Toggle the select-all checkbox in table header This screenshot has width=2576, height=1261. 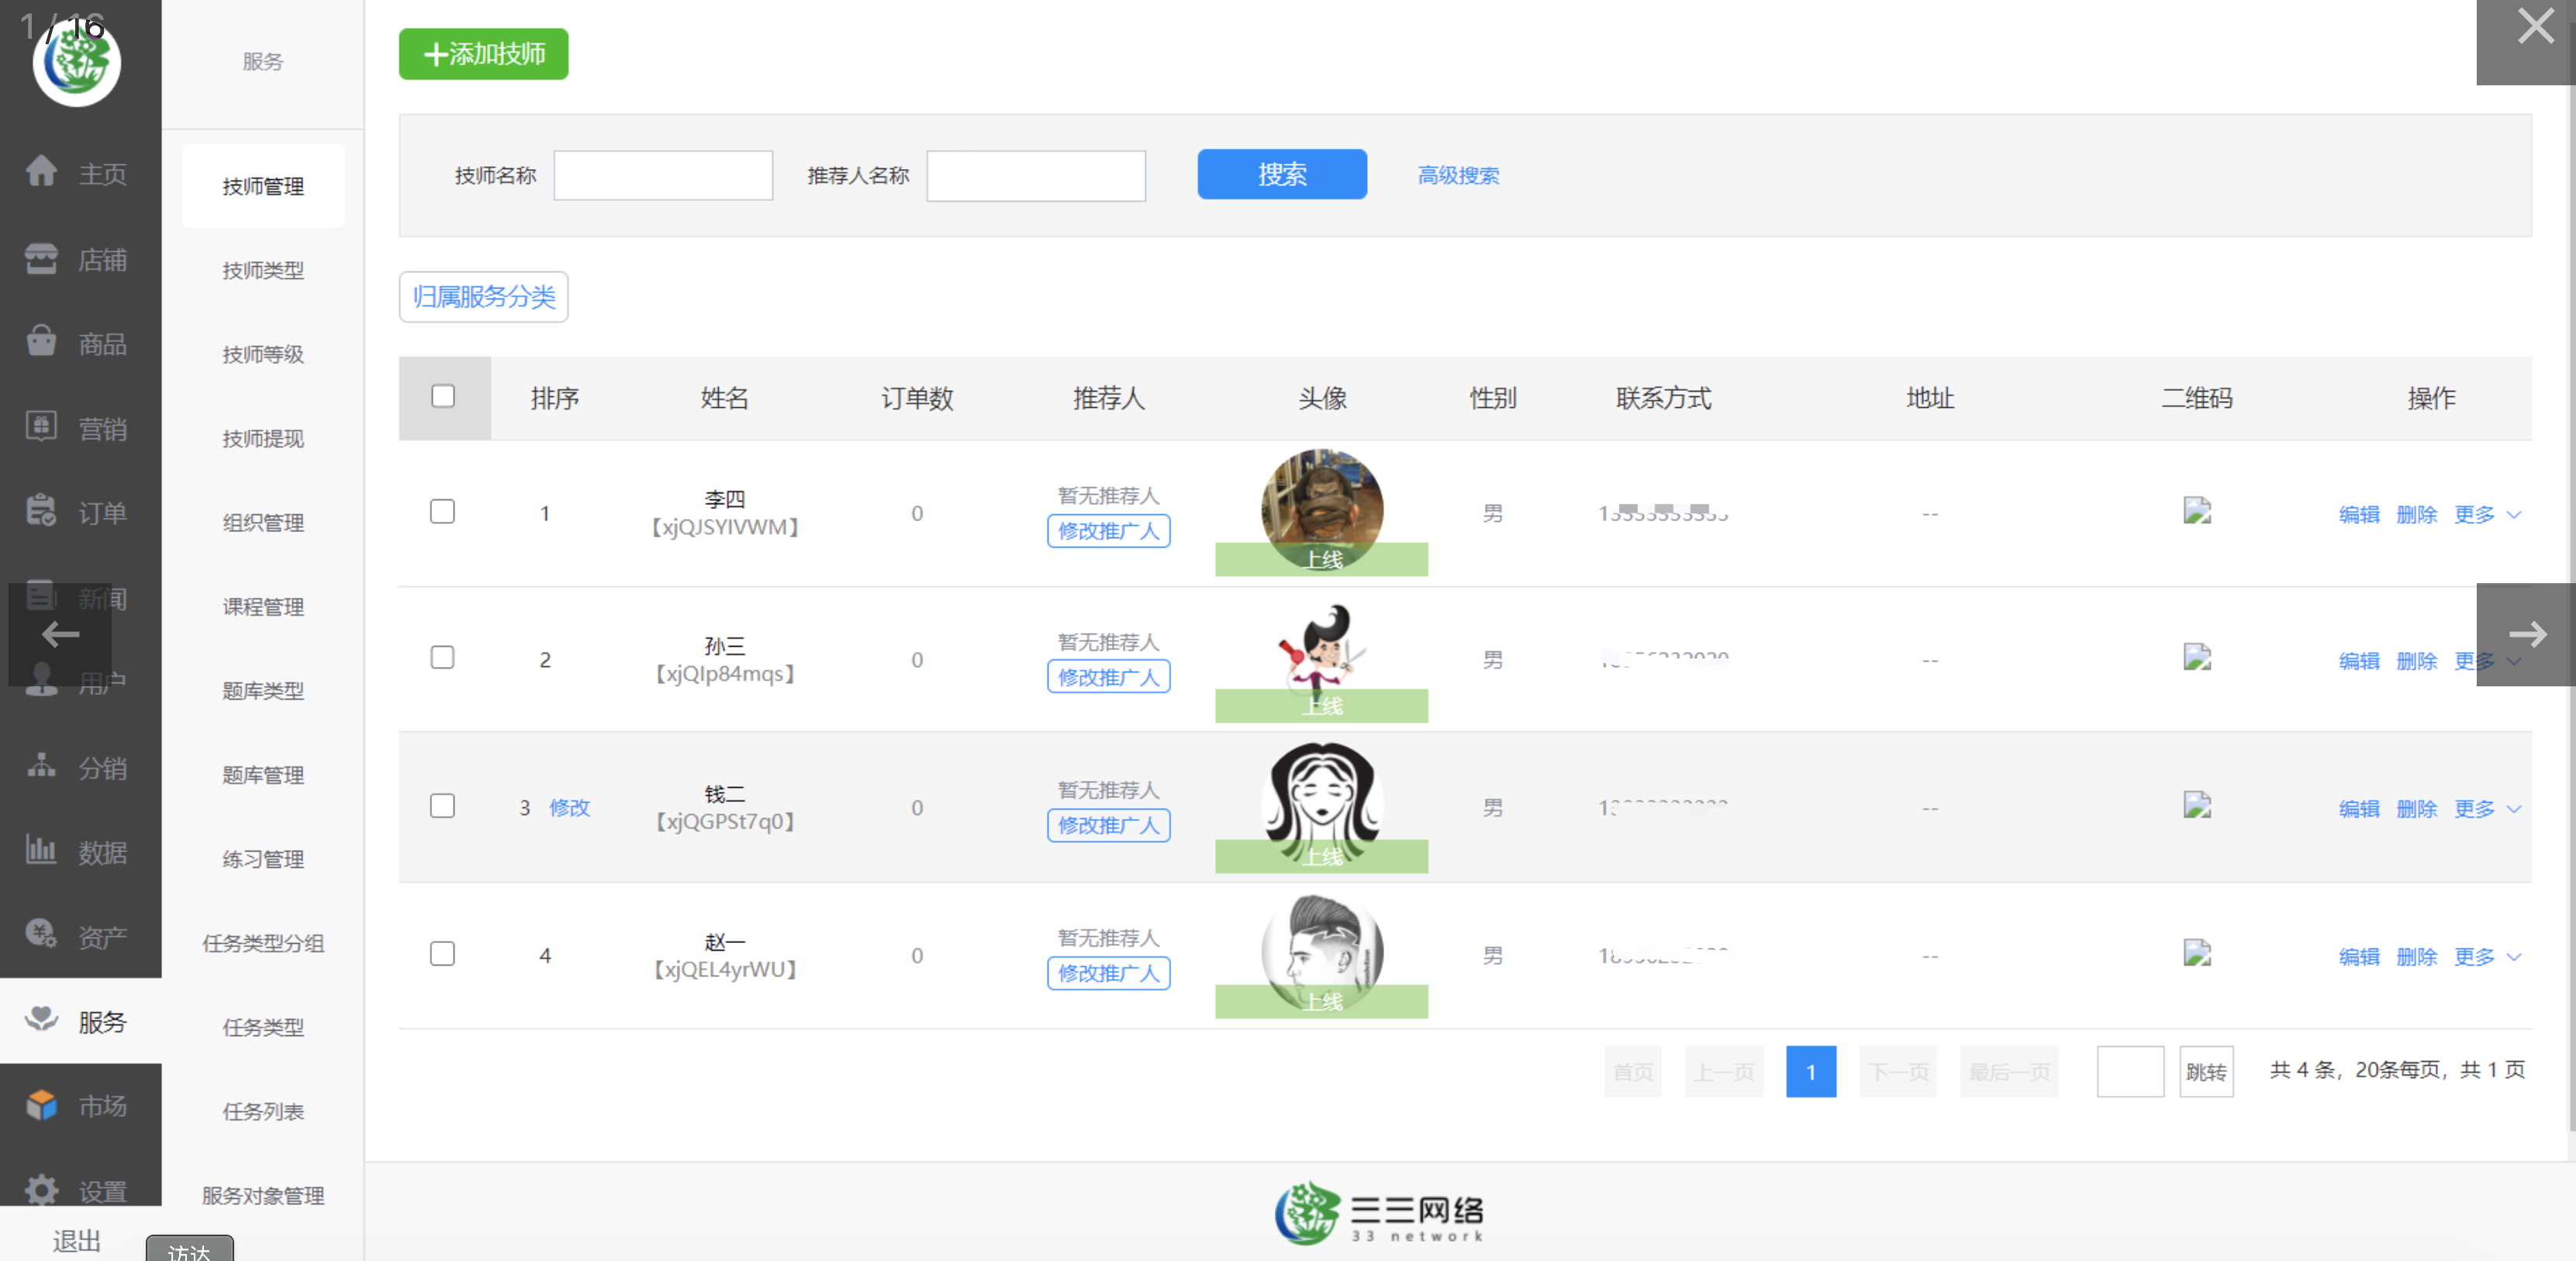(x=443, y=397)
